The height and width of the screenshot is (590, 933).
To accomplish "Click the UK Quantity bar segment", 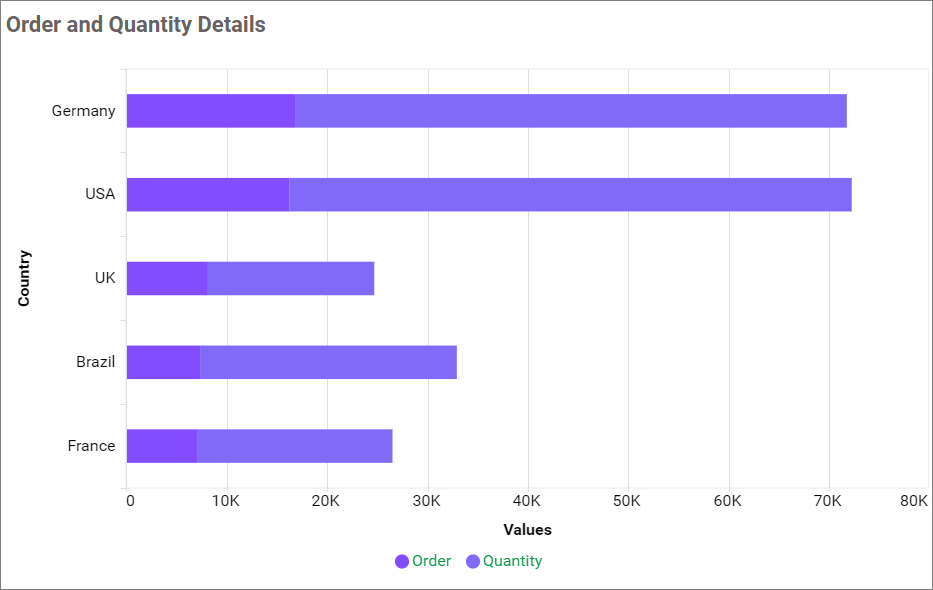I will 290,279.
